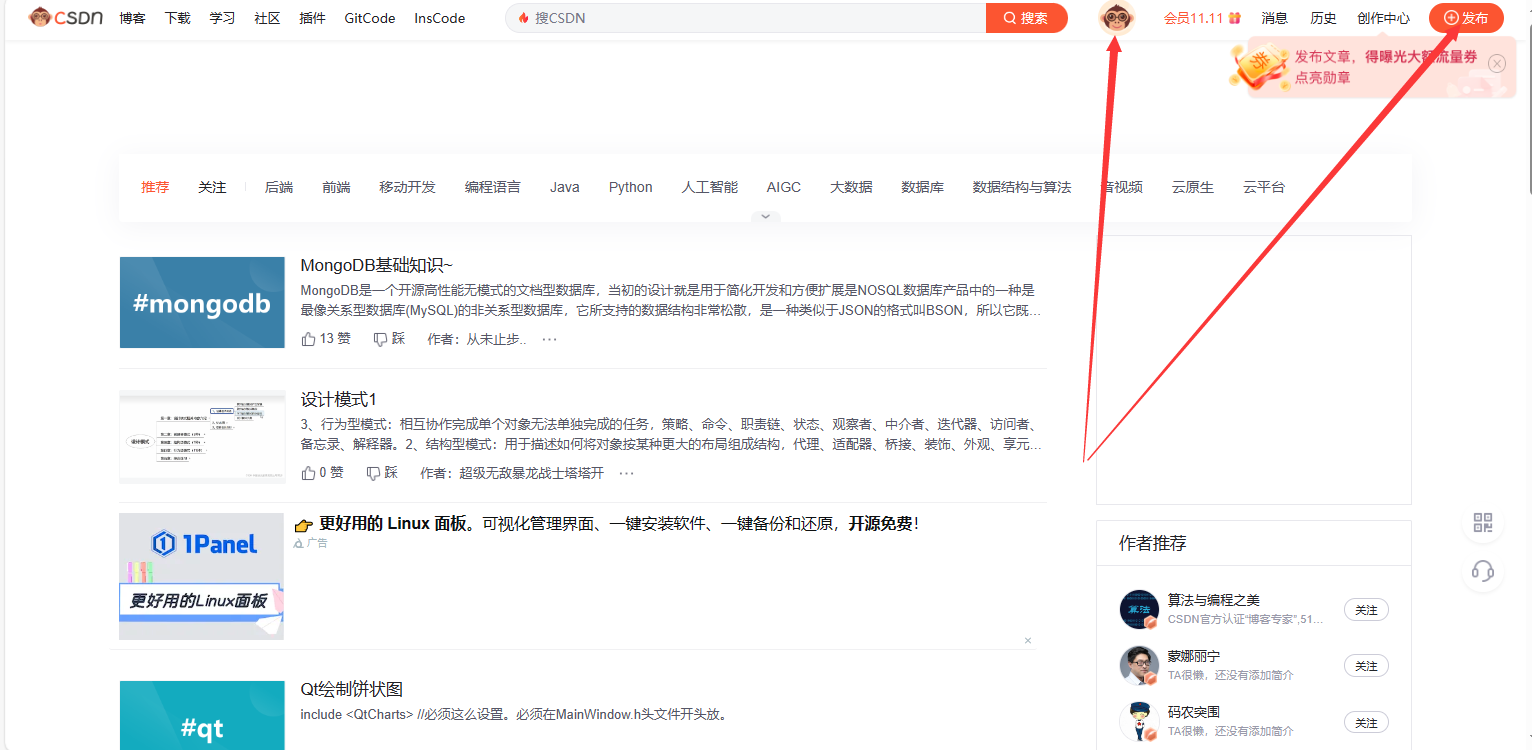Follow author 算法与编程之美
The width and height of the screenshot is (1532, 750).
click(1366, 610)
